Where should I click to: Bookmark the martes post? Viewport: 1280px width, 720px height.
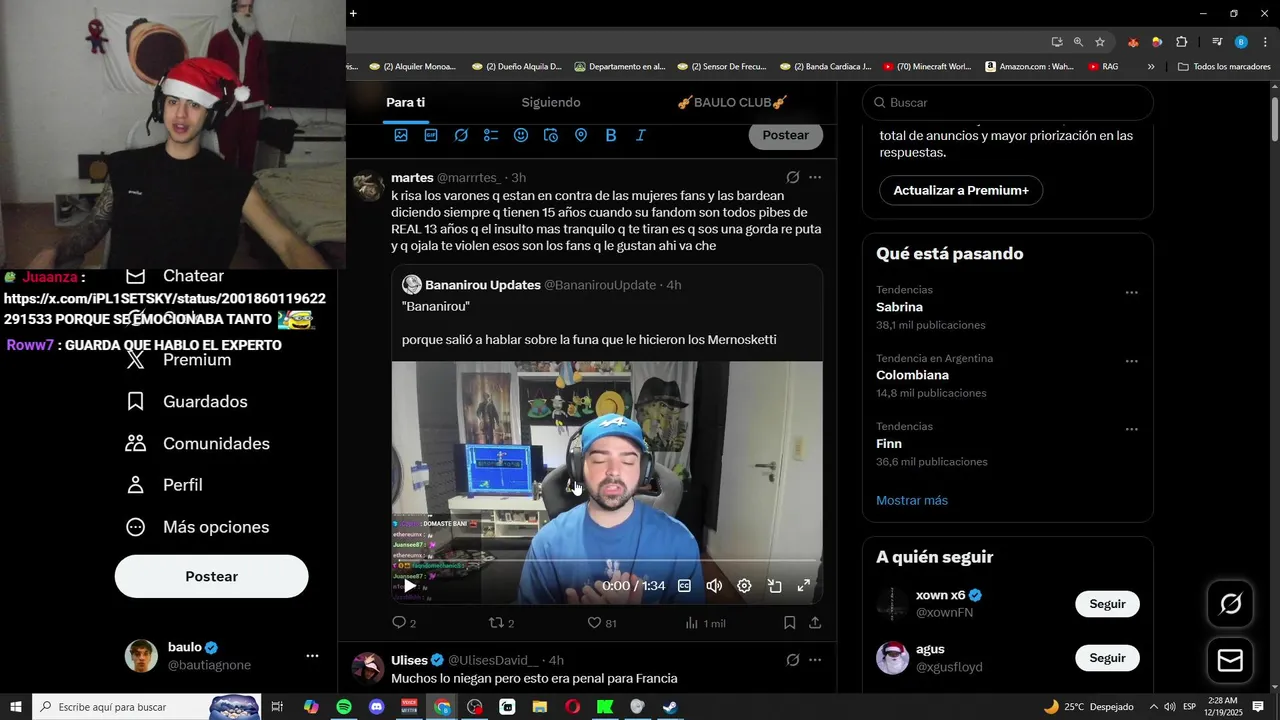[x=789, y=623]
